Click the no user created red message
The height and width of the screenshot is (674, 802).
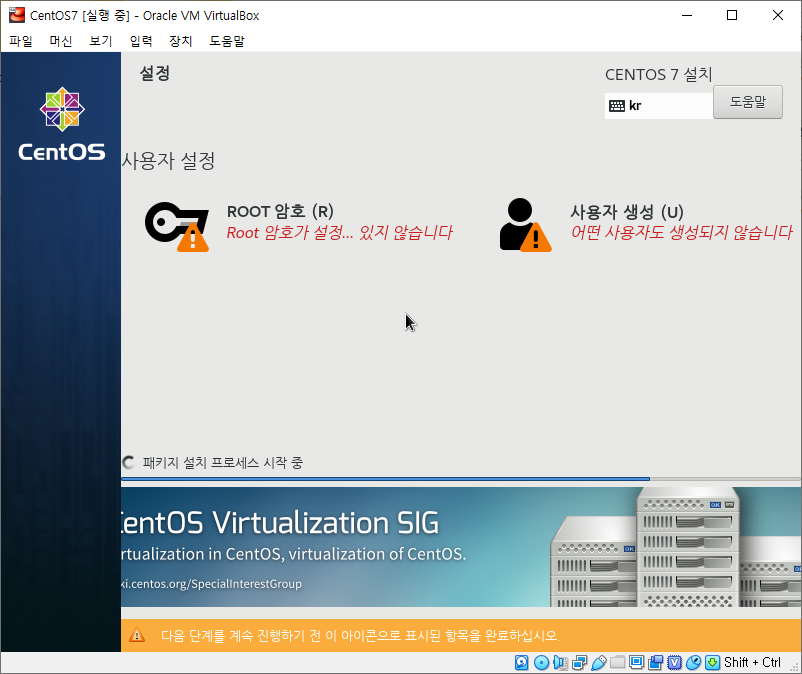coord(682,233)
